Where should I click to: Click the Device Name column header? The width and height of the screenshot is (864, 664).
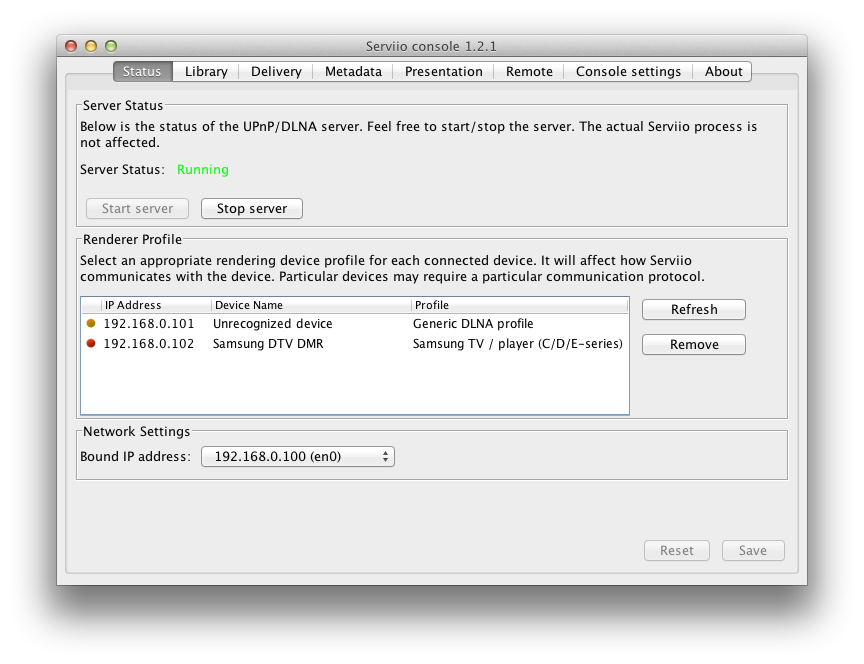[311, 305]
